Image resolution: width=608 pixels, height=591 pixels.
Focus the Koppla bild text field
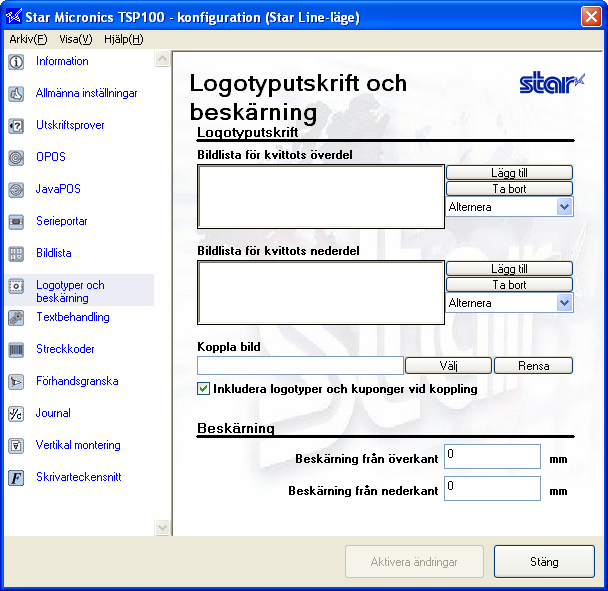pos(300,365)
